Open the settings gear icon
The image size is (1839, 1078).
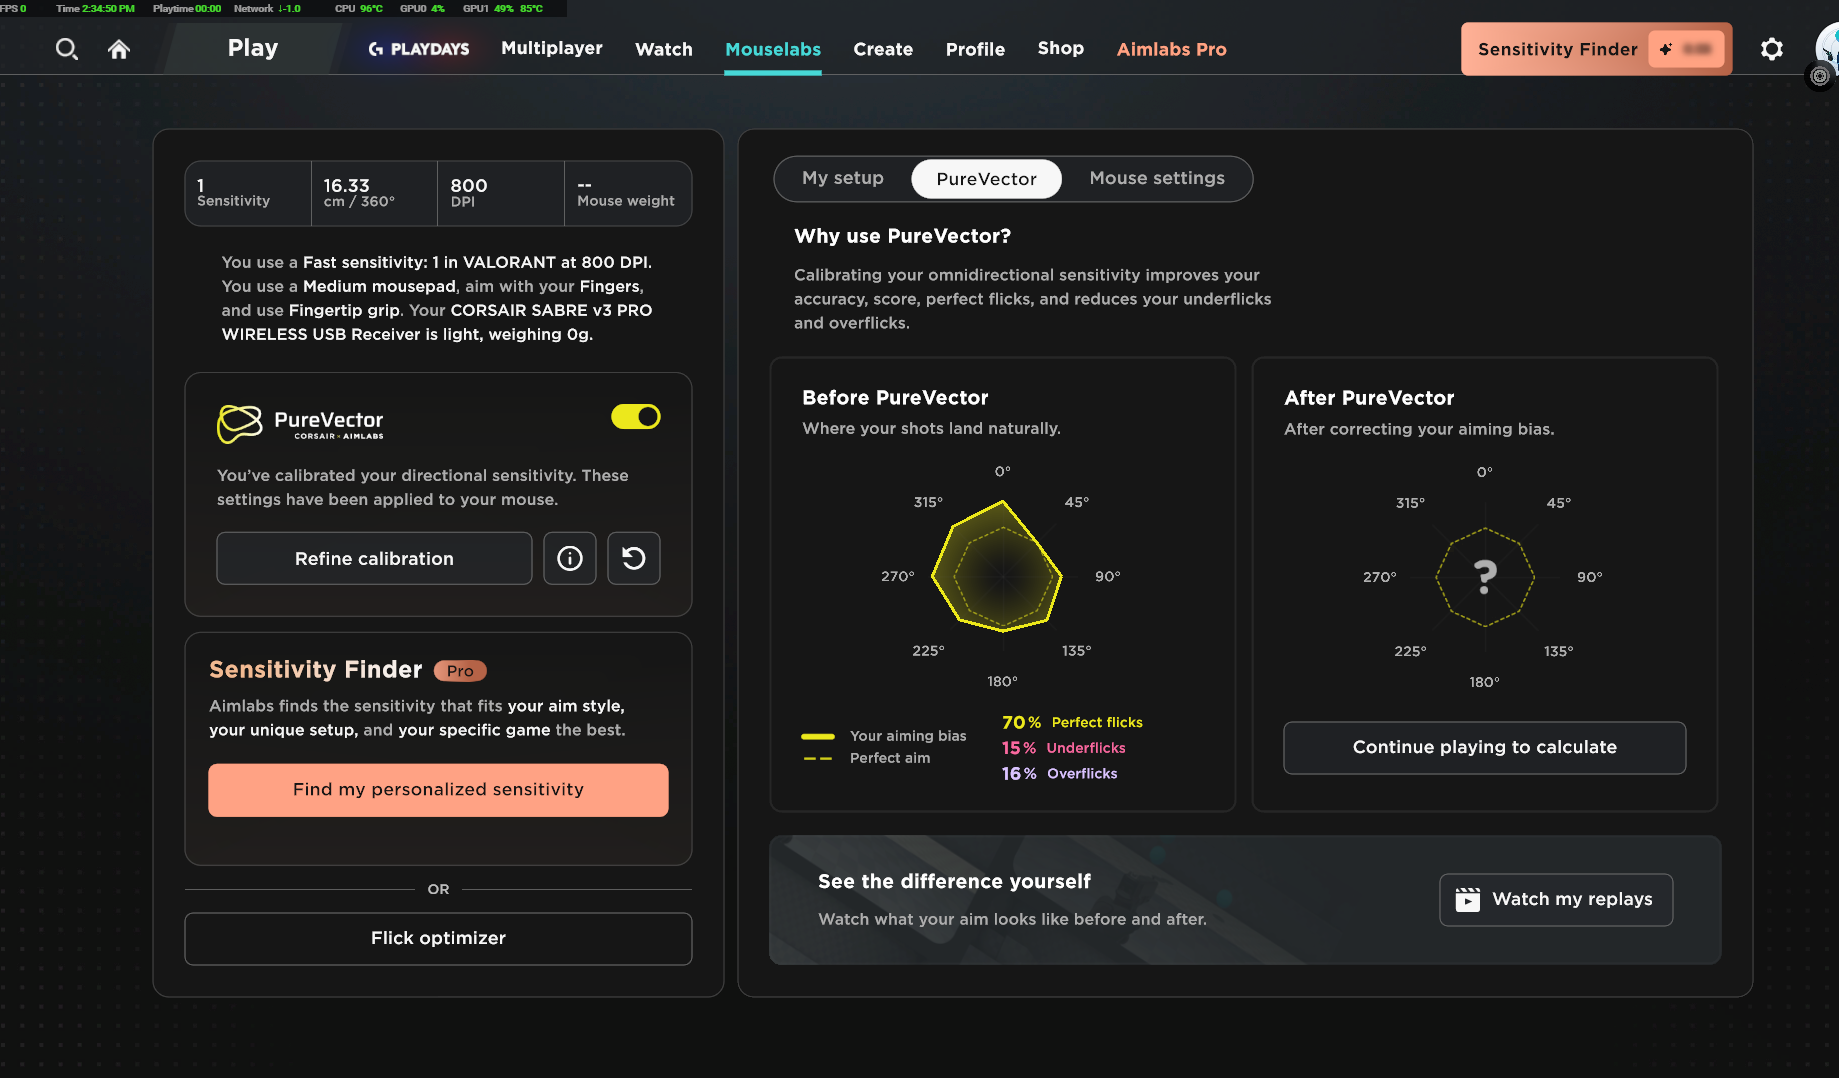[1772, 49]
